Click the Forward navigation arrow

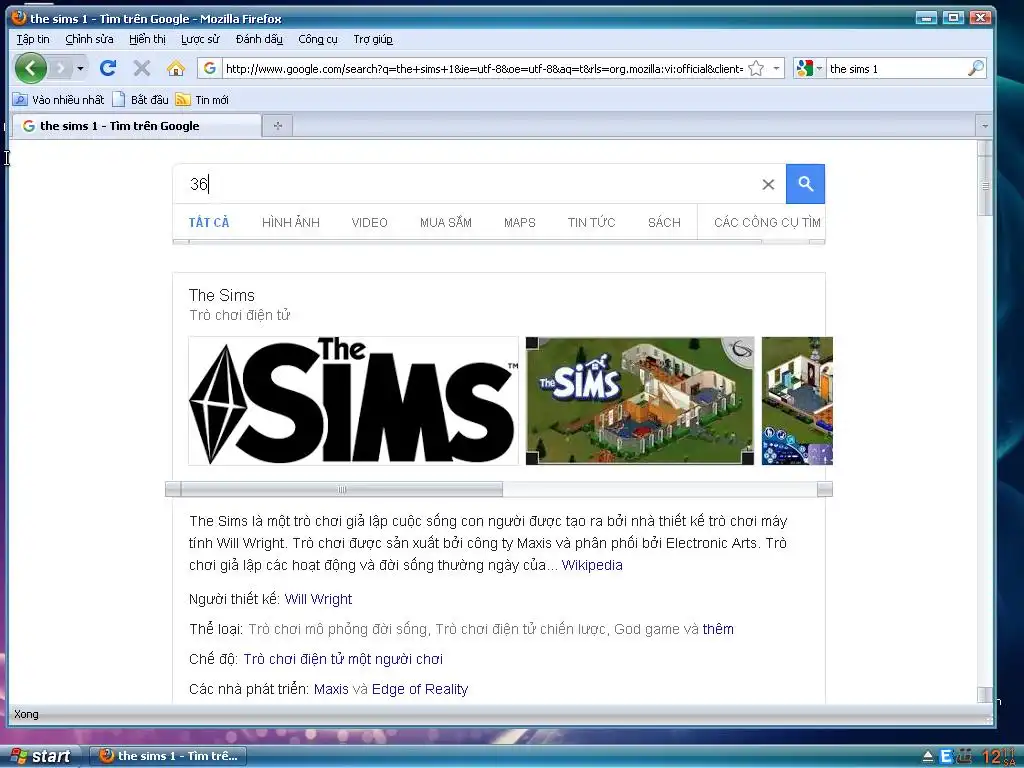(x=60, y=68)
